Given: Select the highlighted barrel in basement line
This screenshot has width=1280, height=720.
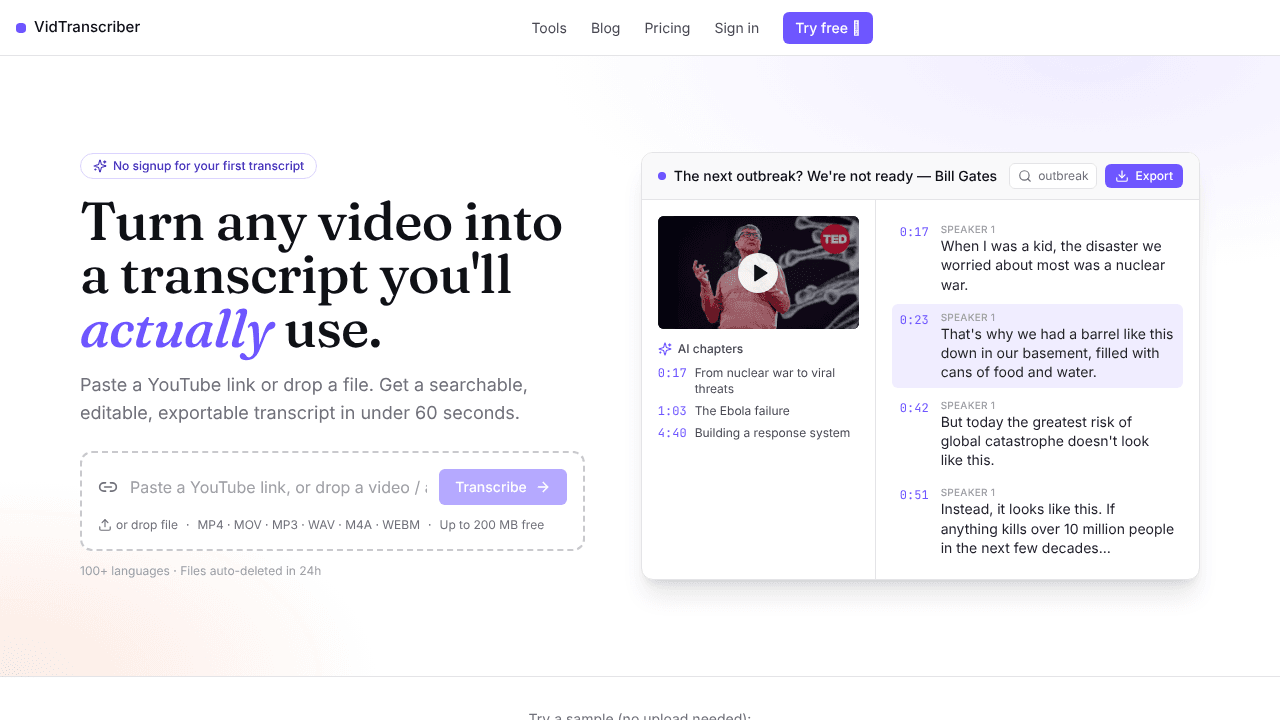Looking at the screenshot, I should click(x=1037, y=346).
